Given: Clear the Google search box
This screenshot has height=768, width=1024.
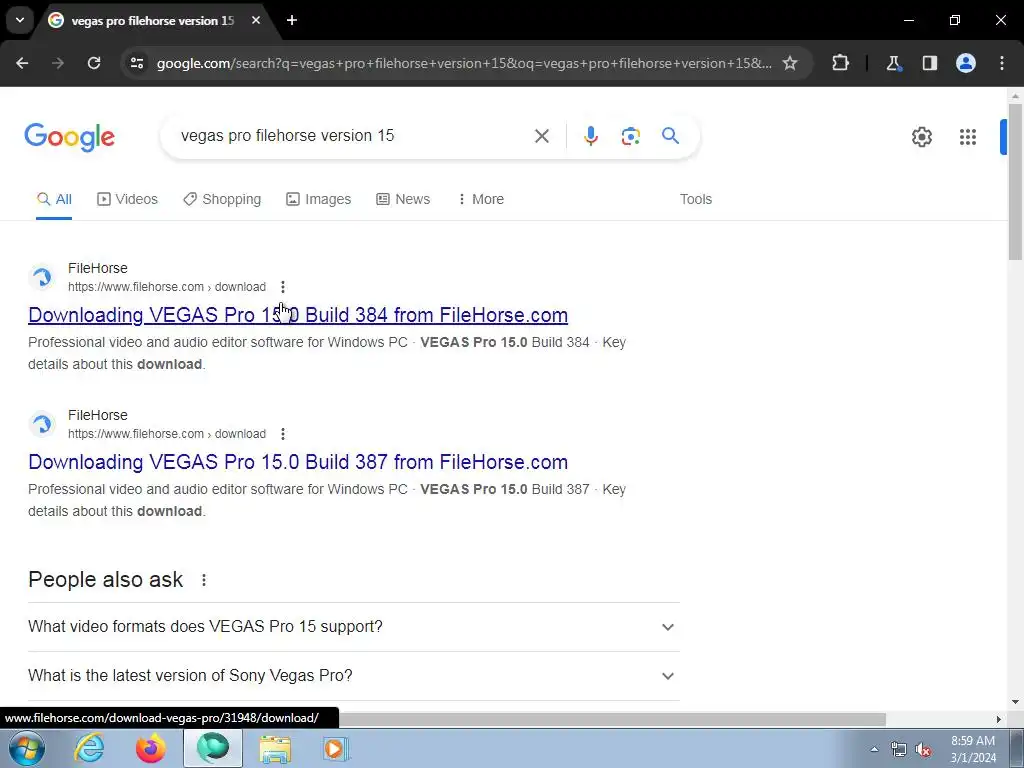Looking at the screenshot, I should (x=541, y=136).
